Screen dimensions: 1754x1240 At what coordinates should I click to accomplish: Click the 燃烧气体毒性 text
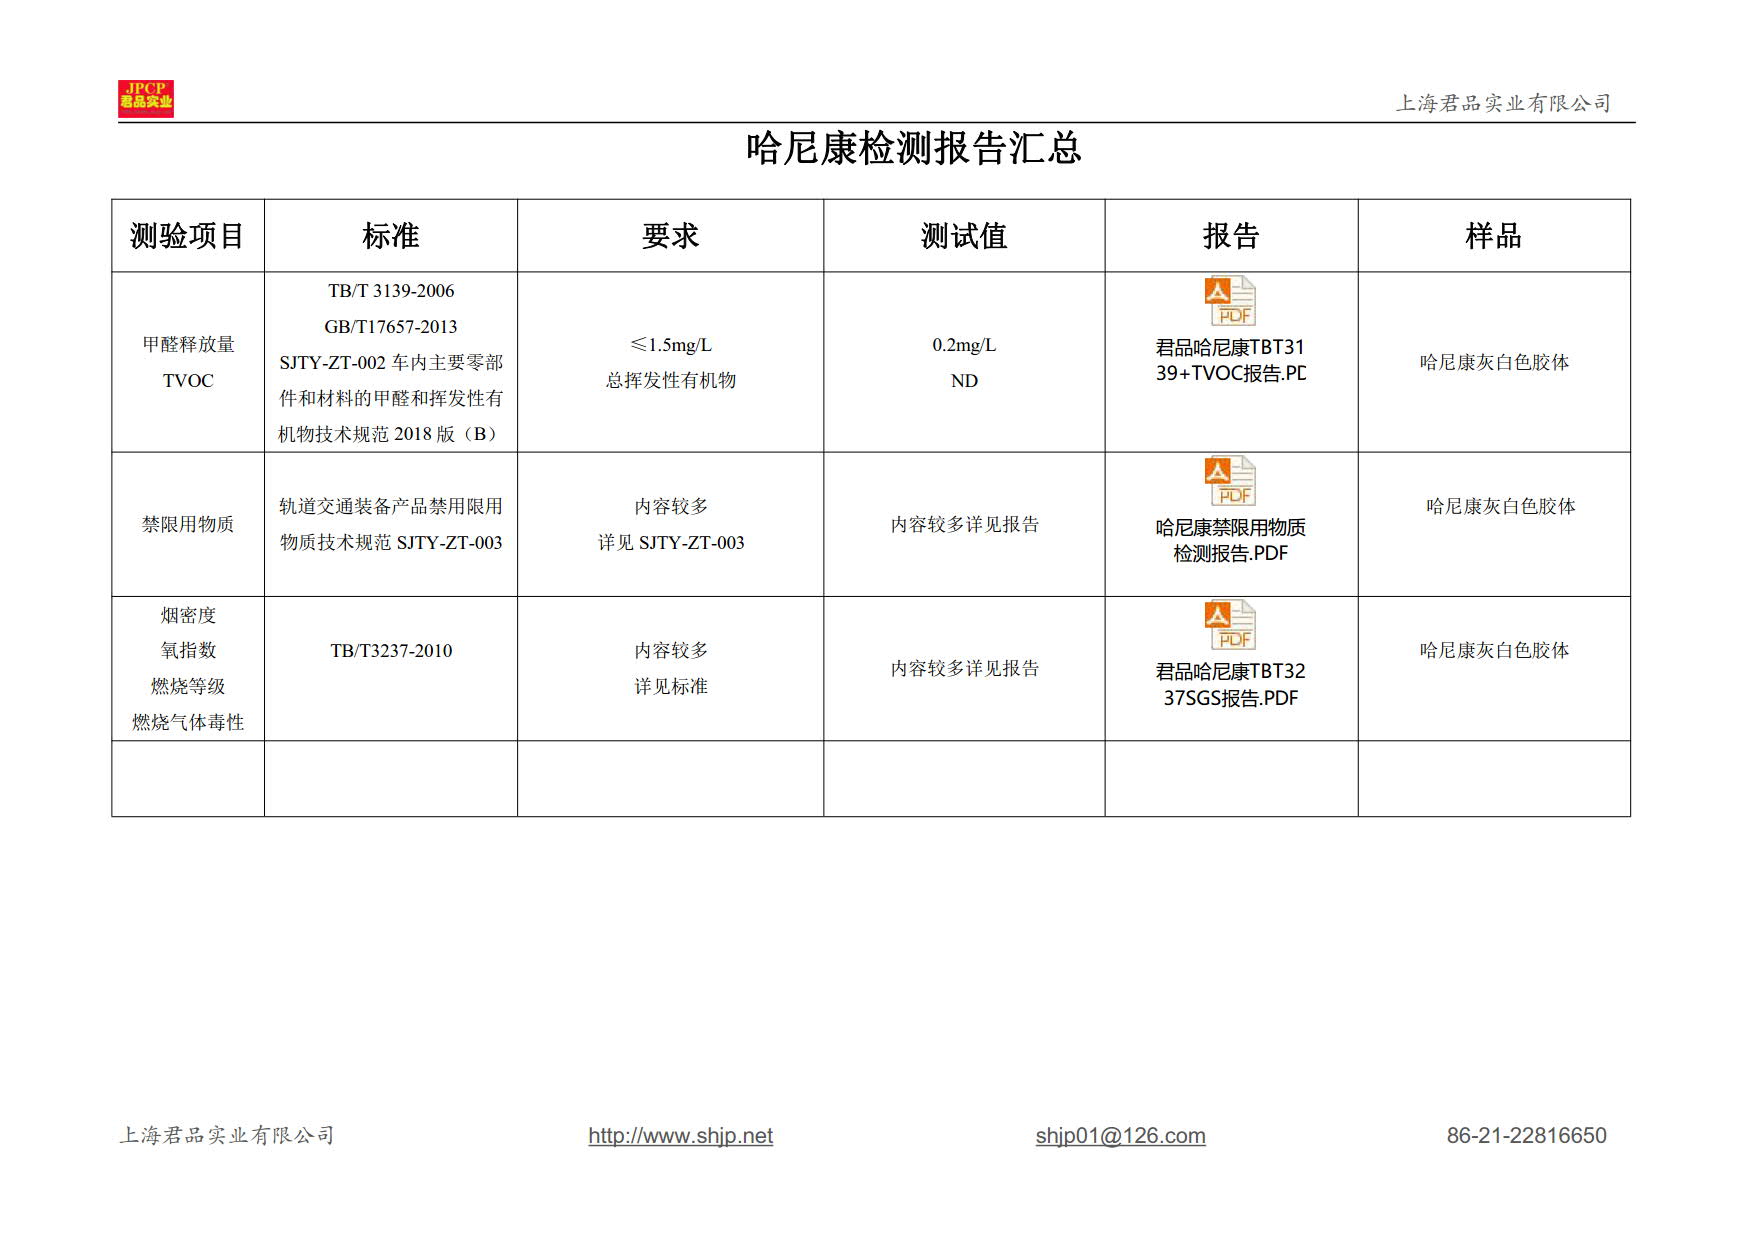tap(188, 722)
